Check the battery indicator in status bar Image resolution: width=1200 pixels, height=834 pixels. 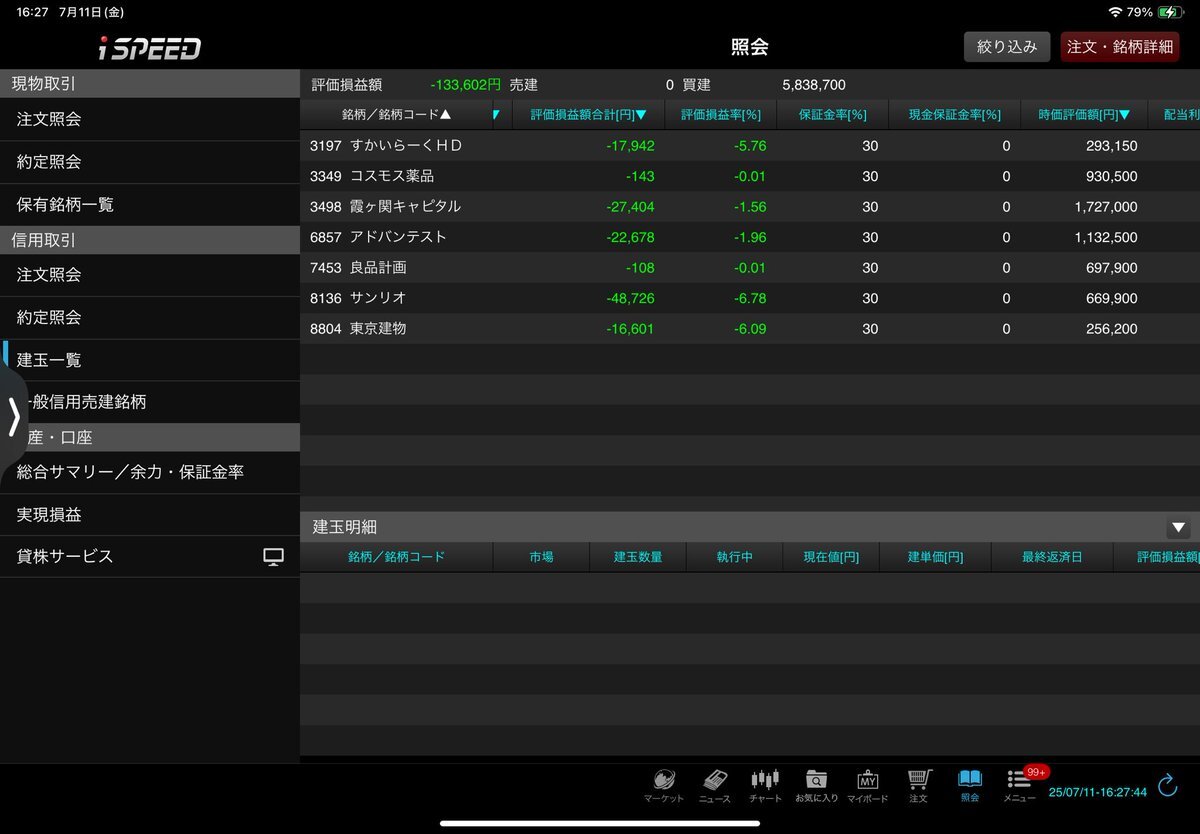[x=1170, y=12]
